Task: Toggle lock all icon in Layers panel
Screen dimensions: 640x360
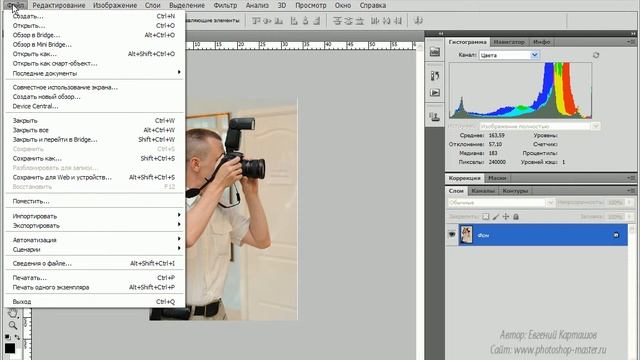Action: (516, 217)
